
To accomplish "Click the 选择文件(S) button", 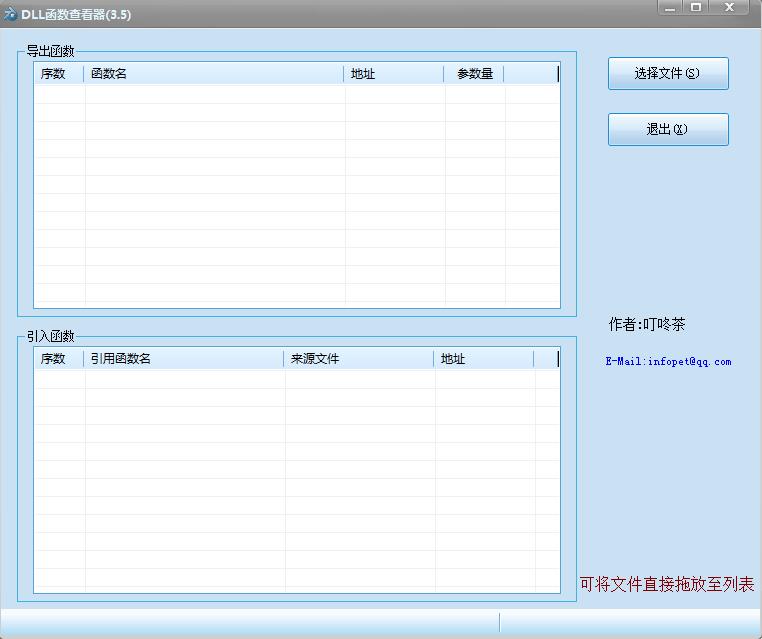I will (668, 73).
